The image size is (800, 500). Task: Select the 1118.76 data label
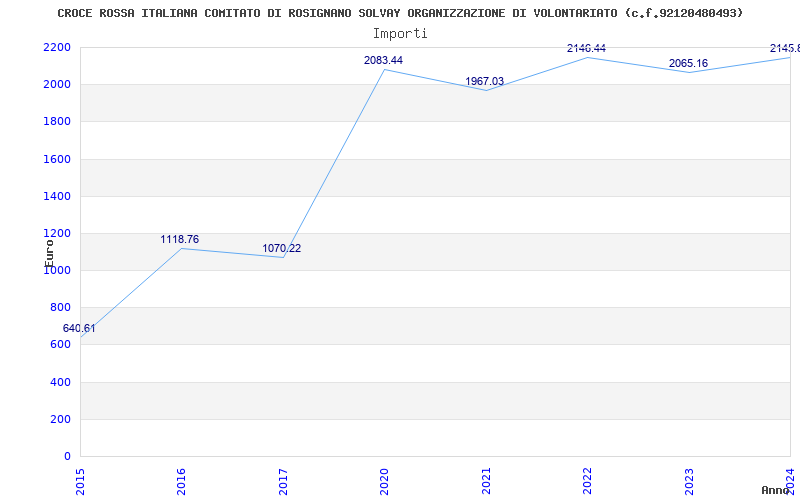[180, 239]
